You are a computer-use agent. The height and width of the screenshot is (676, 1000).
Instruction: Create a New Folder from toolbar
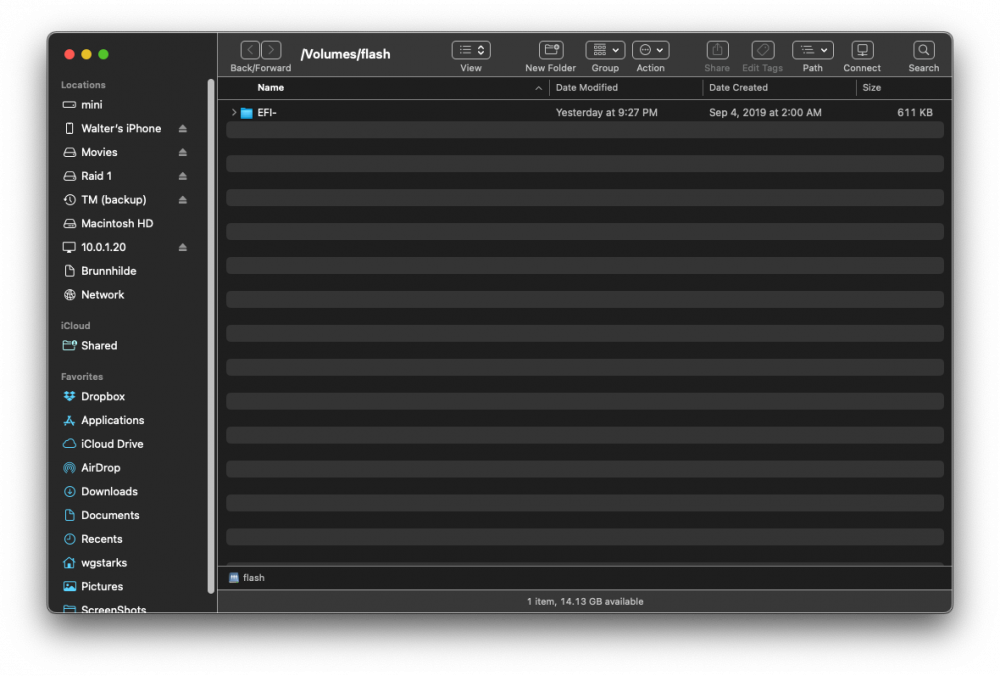point(550,50)
